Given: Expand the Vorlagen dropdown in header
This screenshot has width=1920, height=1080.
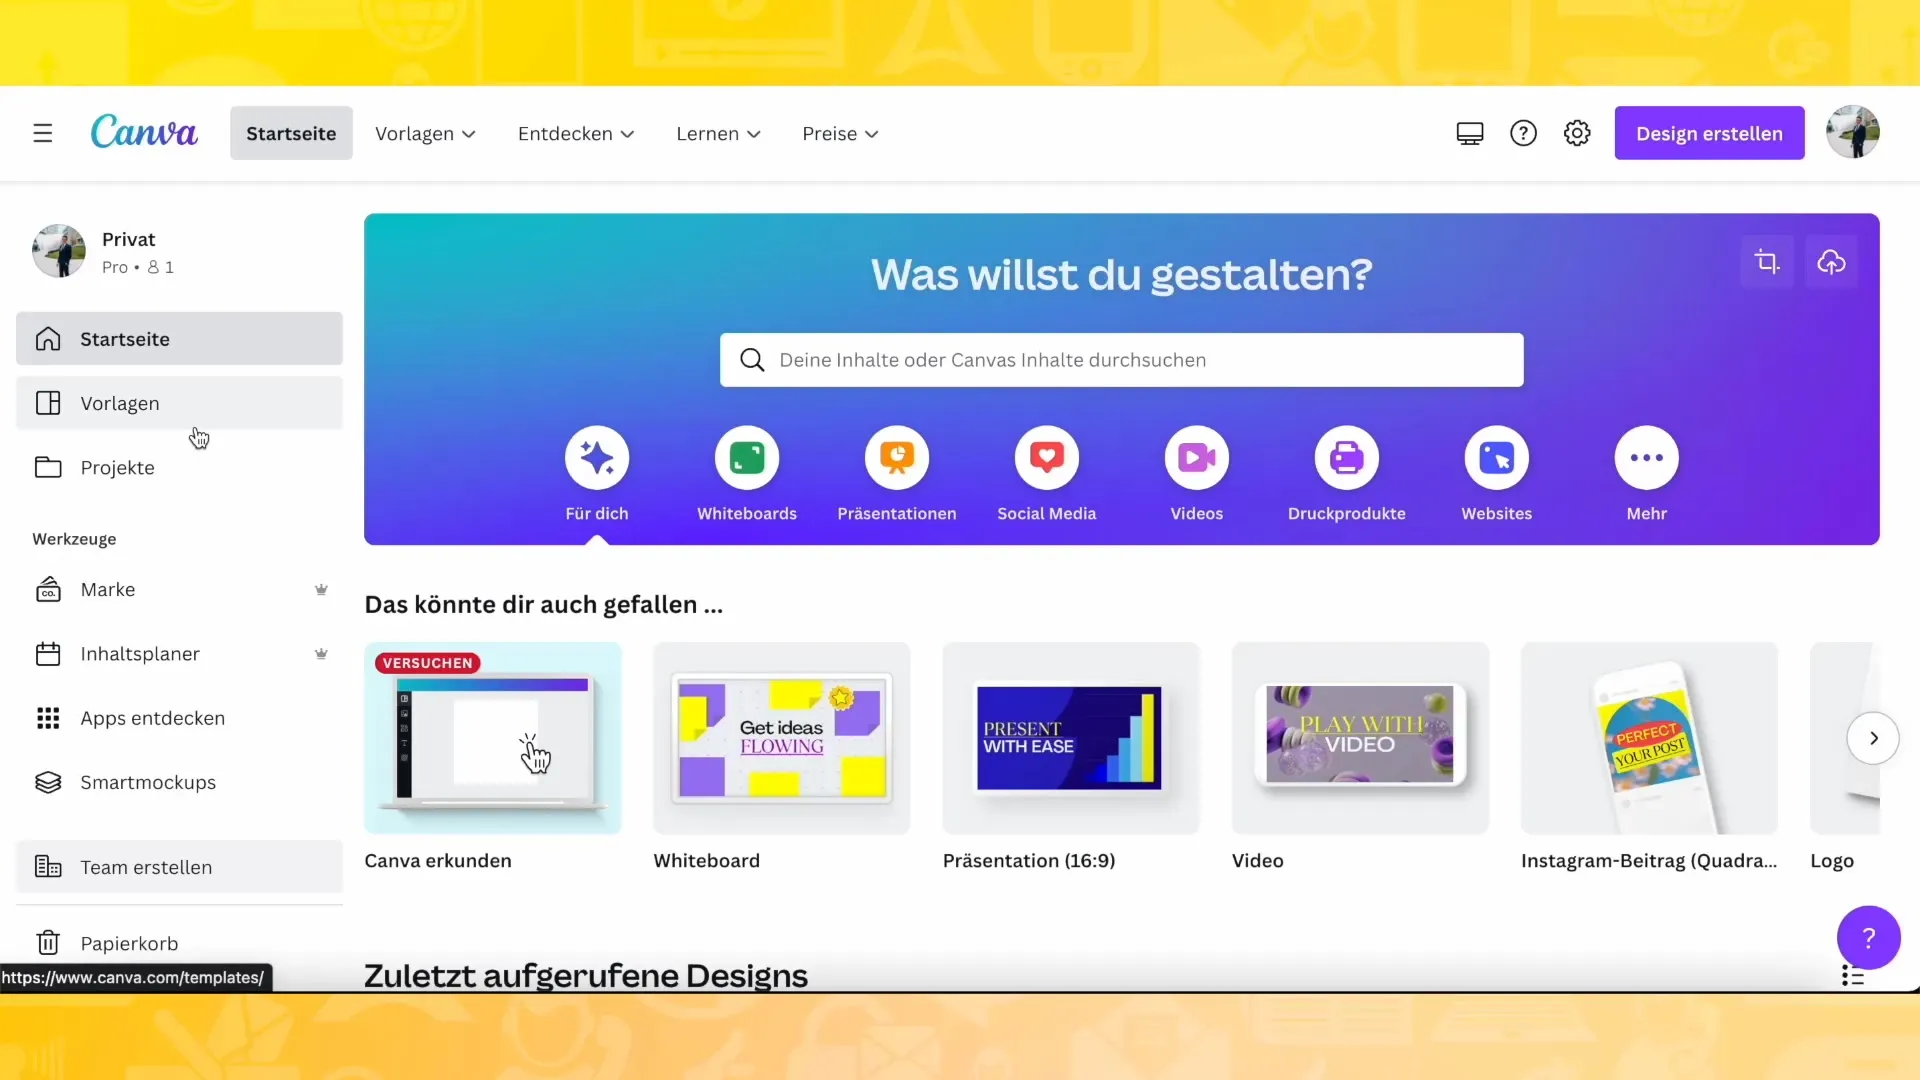Looking at the screenshot, I should (425, 134).
